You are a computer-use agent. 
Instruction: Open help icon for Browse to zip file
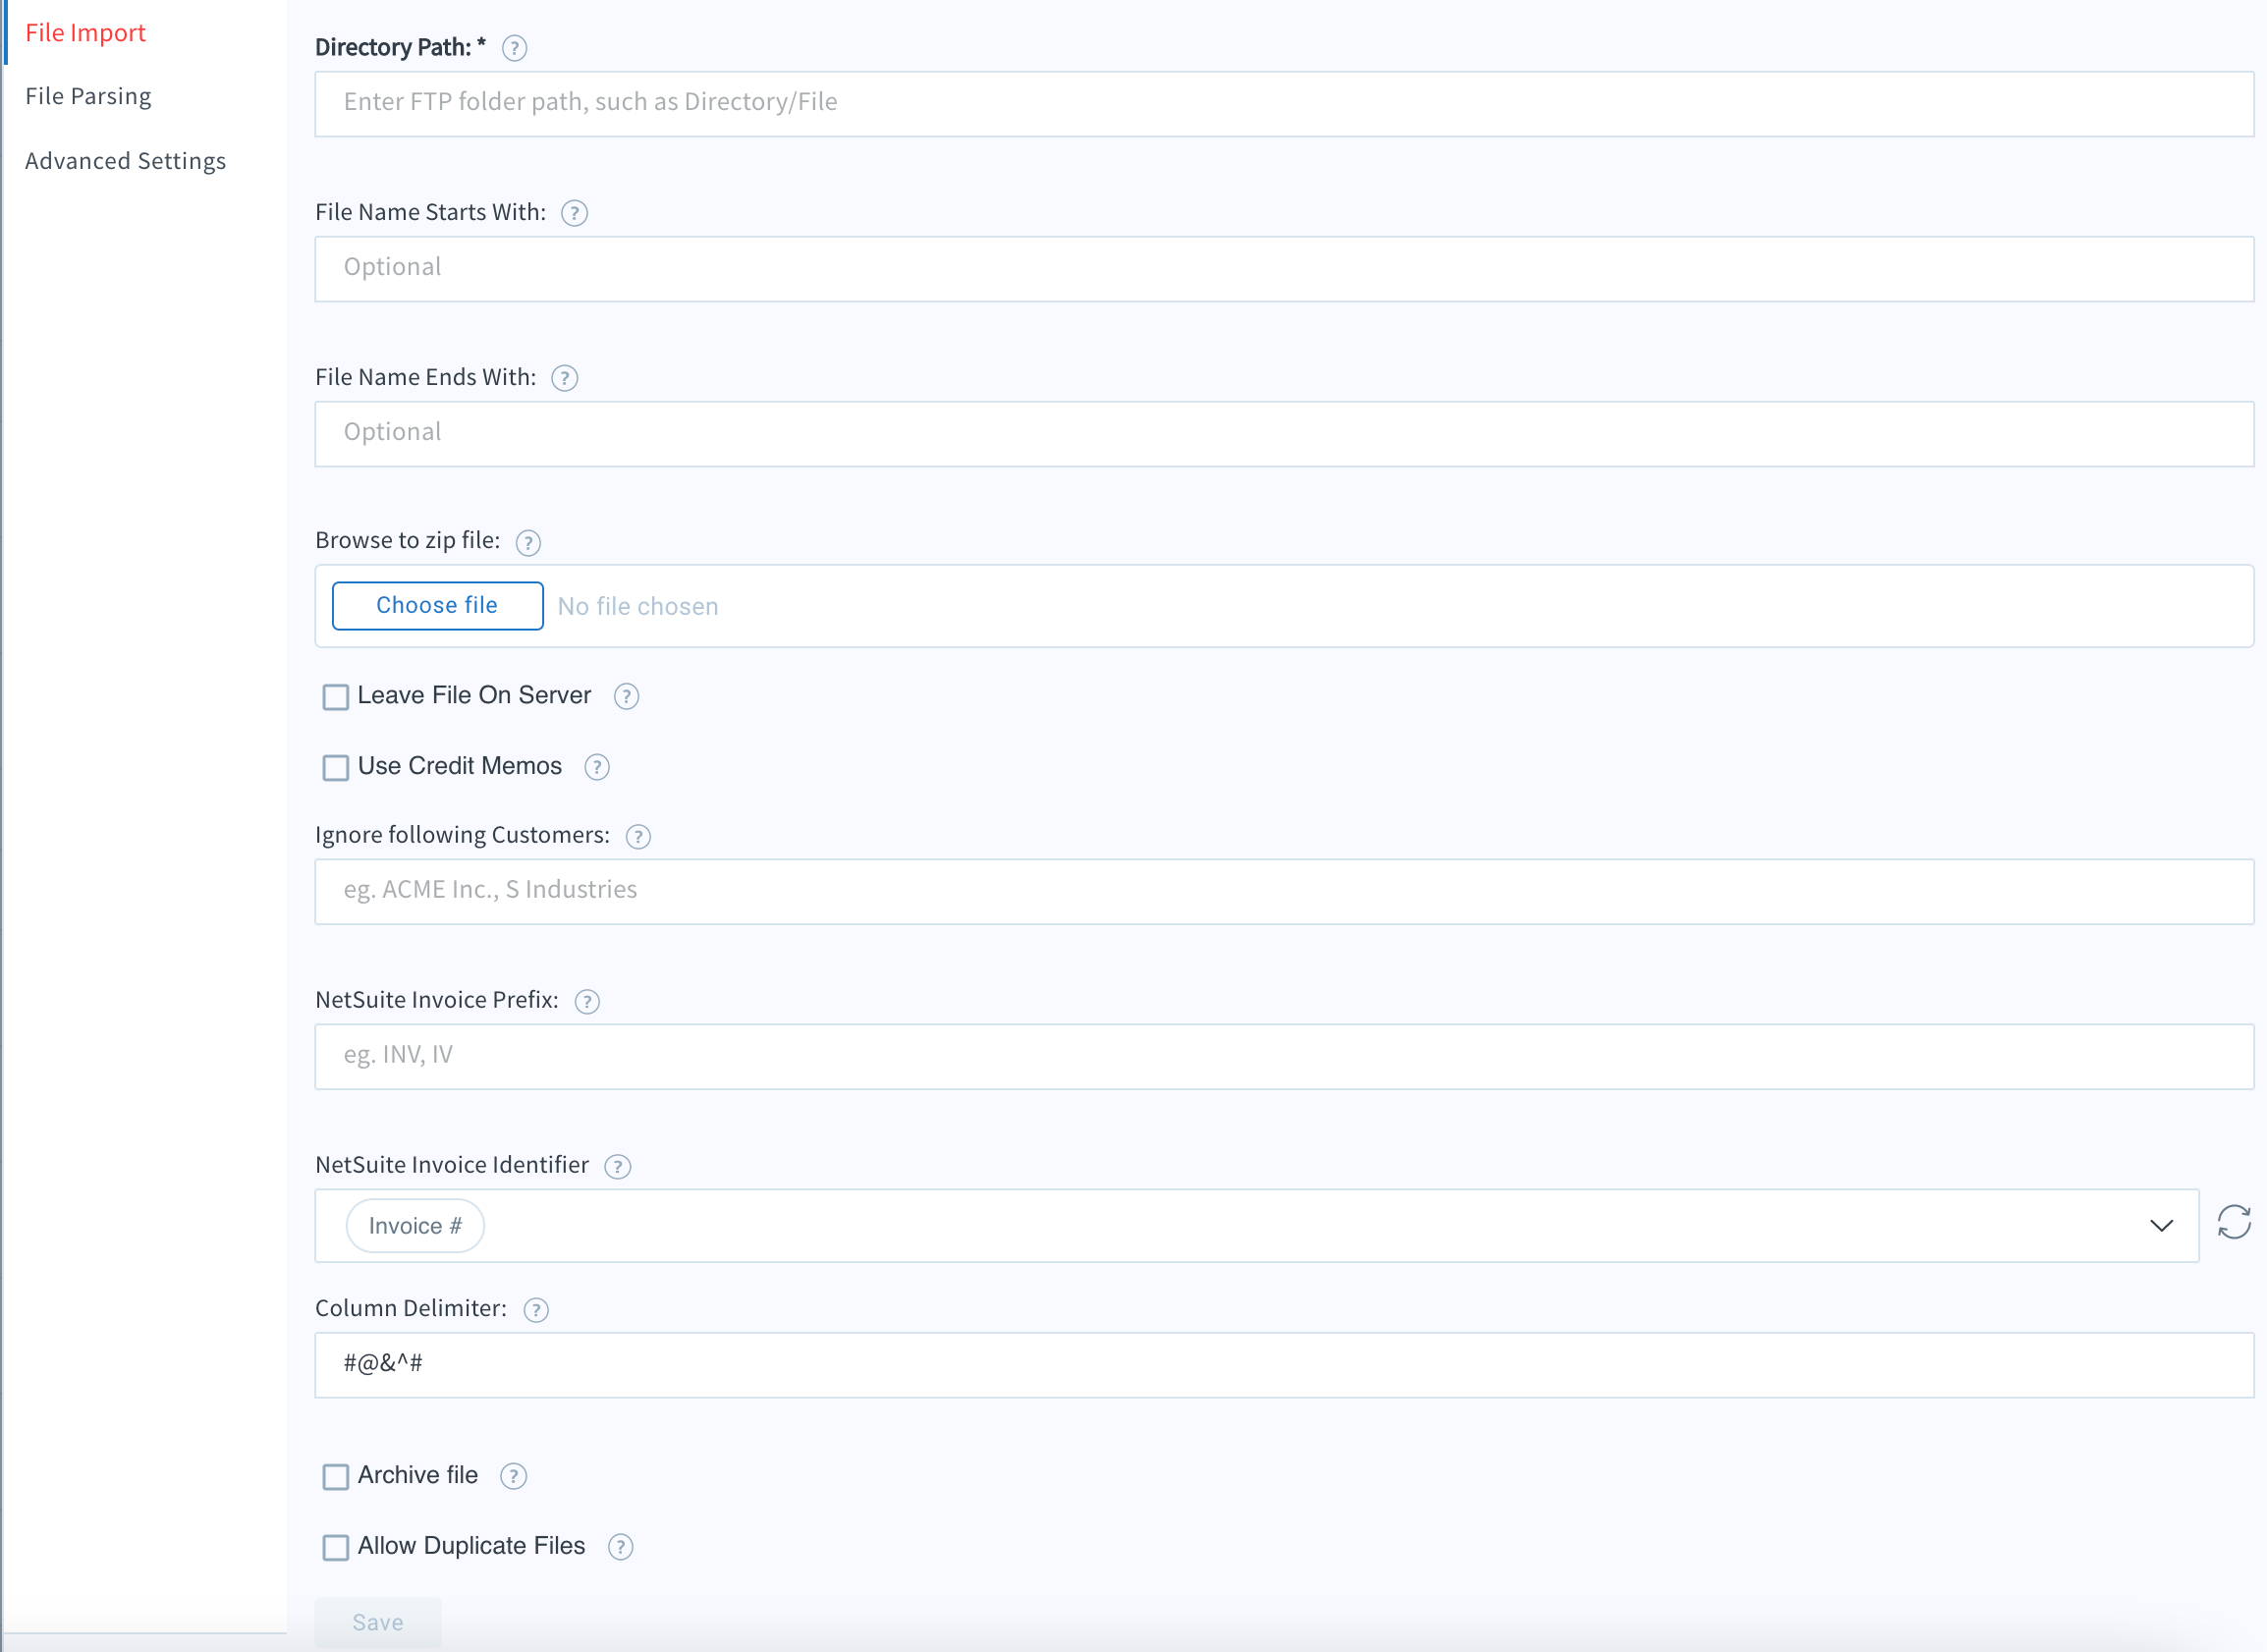[x=528, y=542]
